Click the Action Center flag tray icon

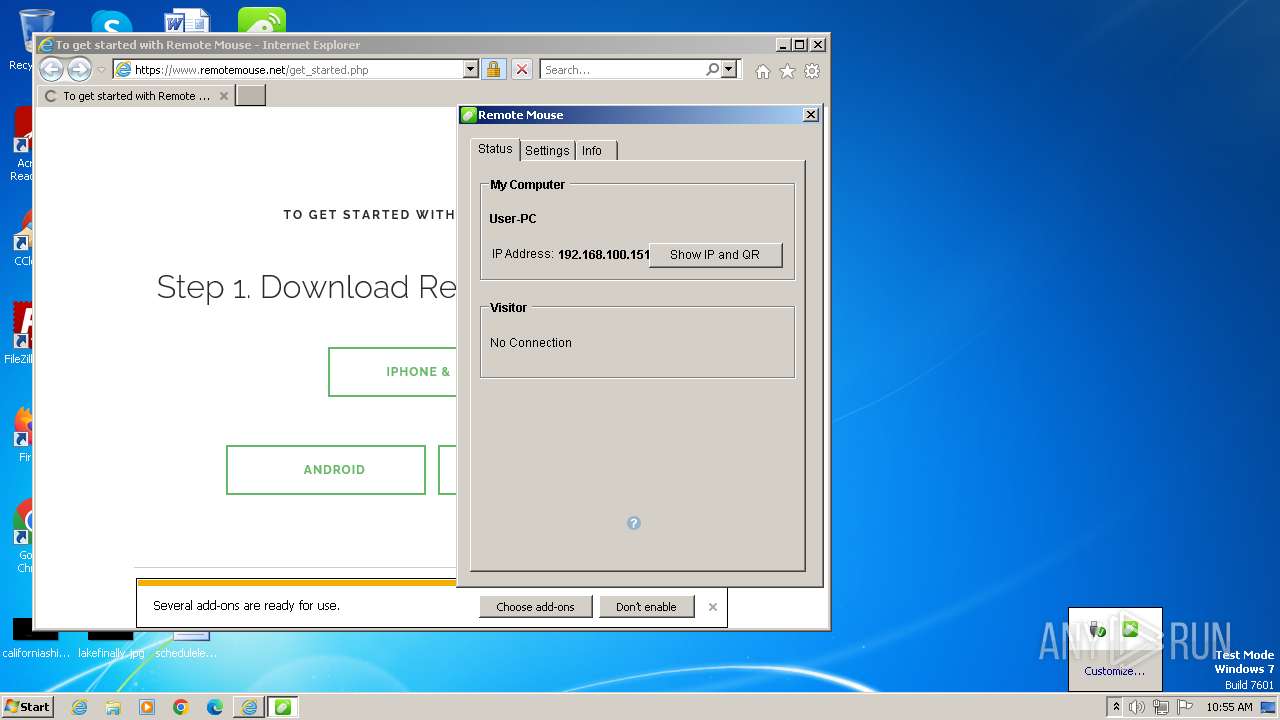1185,707
